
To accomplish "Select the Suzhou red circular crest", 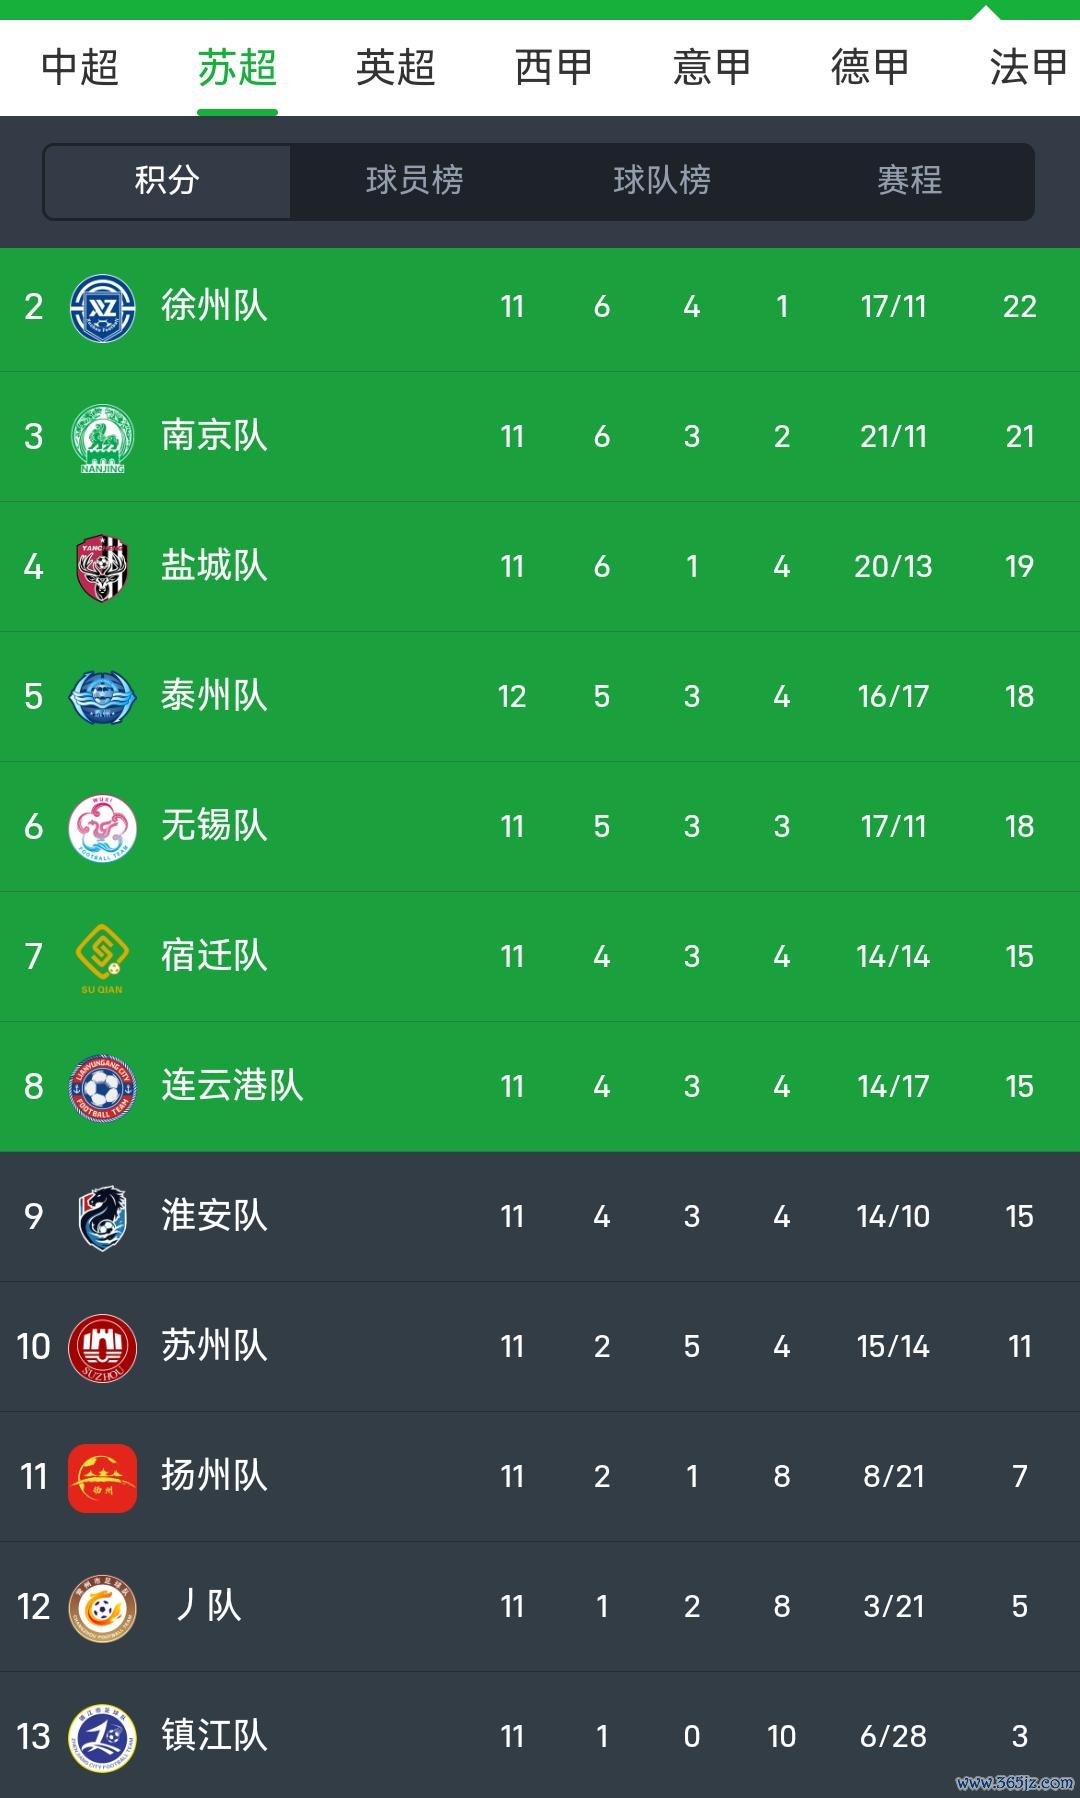I will pyautogui.click(x=102, y=1347).
